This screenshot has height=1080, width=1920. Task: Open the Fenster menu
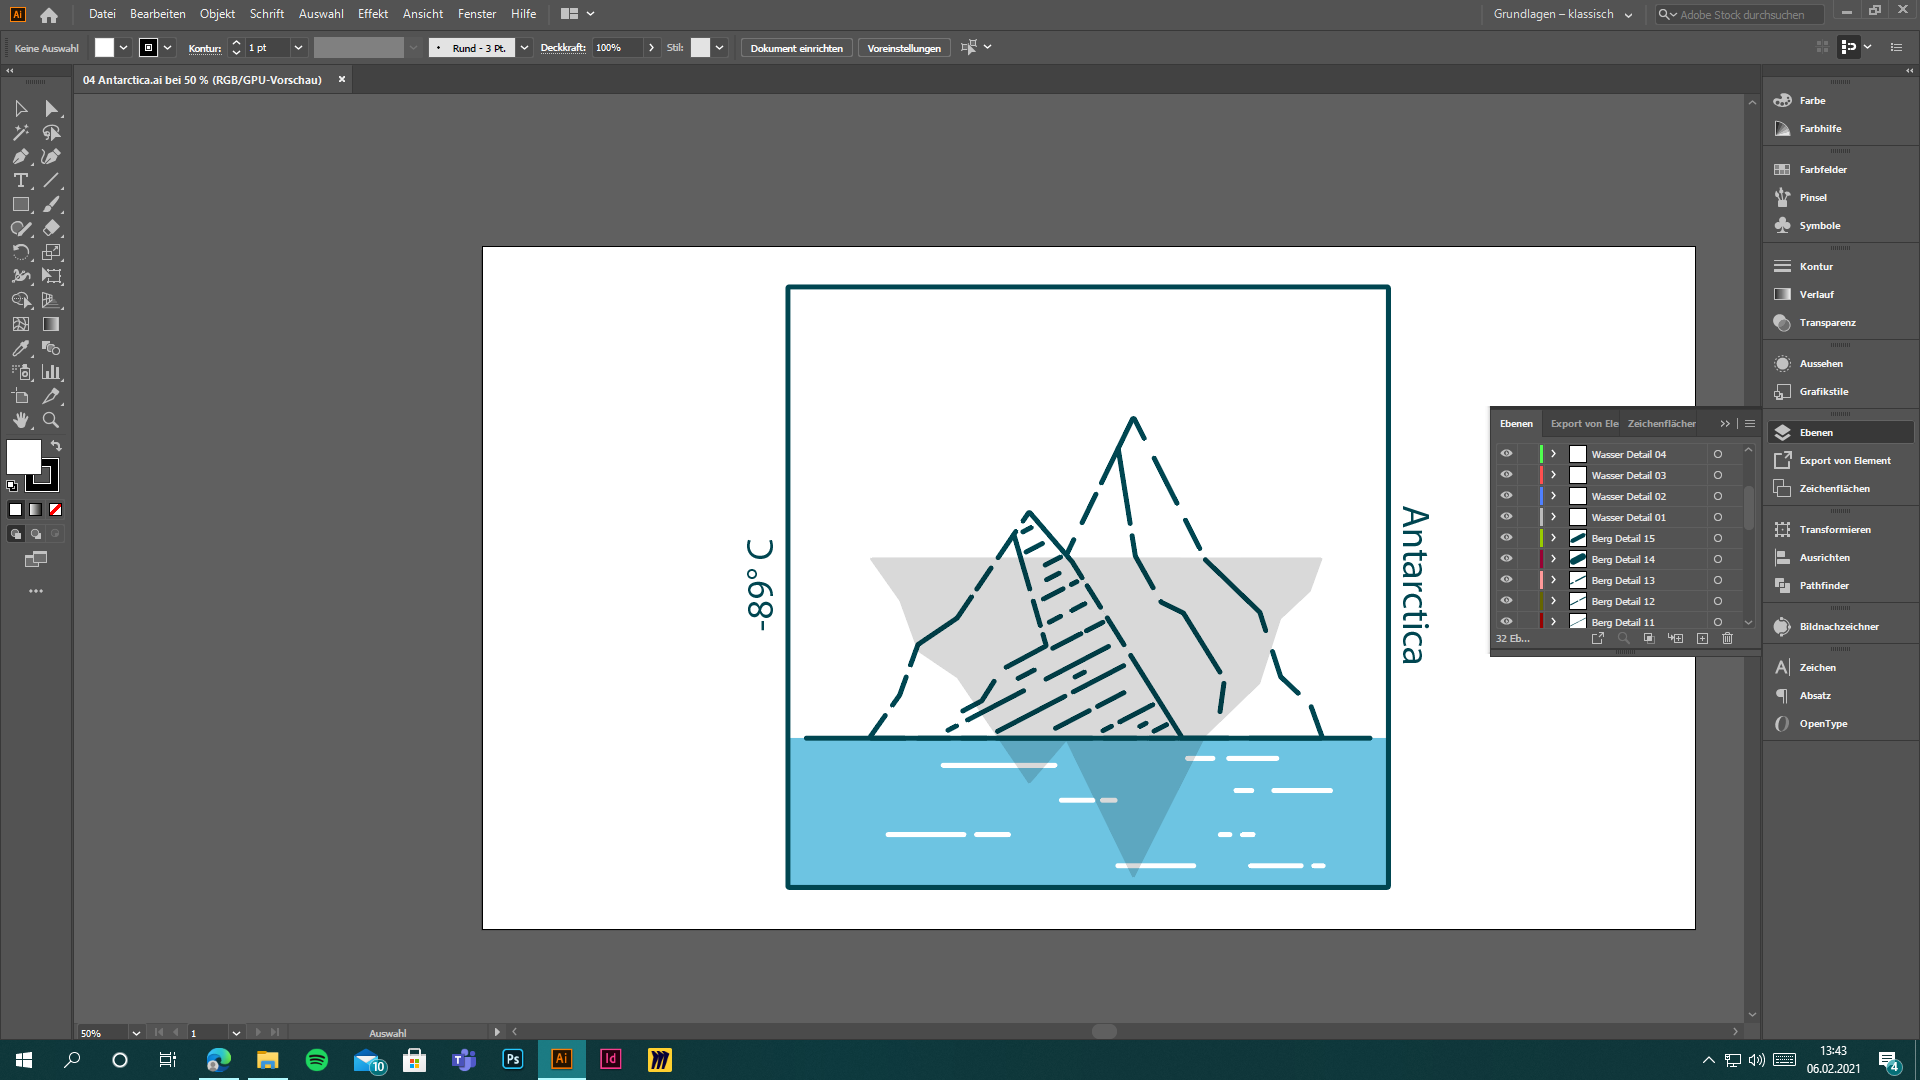477,14
